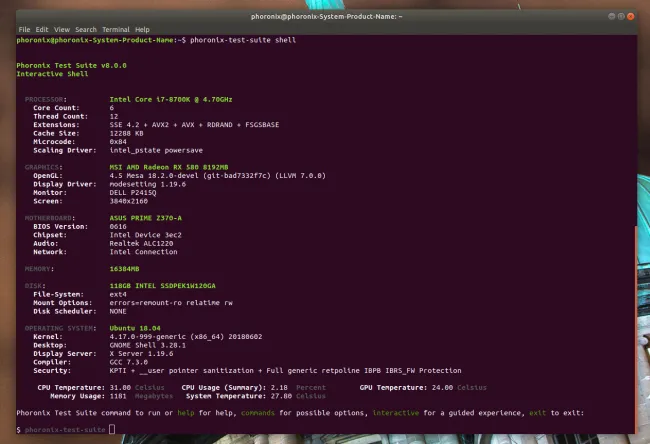
Task: Click "ASUS PRIME Z370-A" motherboard text
Action: 146,218
